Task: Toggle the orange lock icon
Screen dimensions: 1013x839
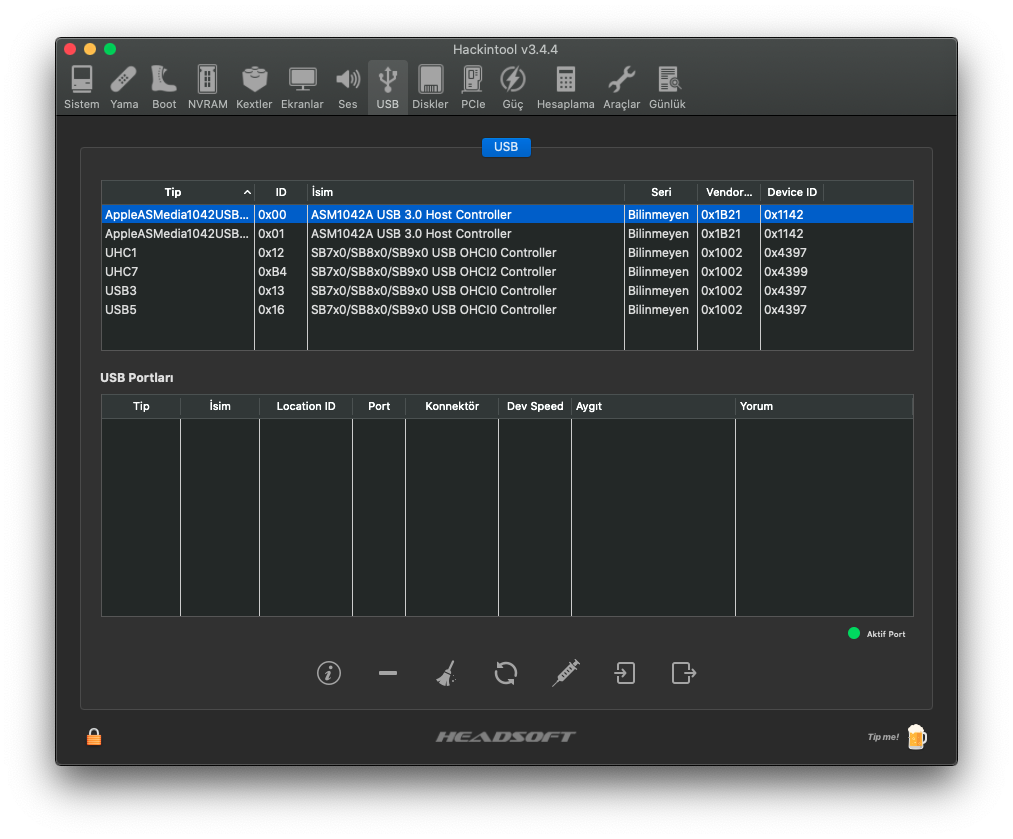Action: (94, 737)
